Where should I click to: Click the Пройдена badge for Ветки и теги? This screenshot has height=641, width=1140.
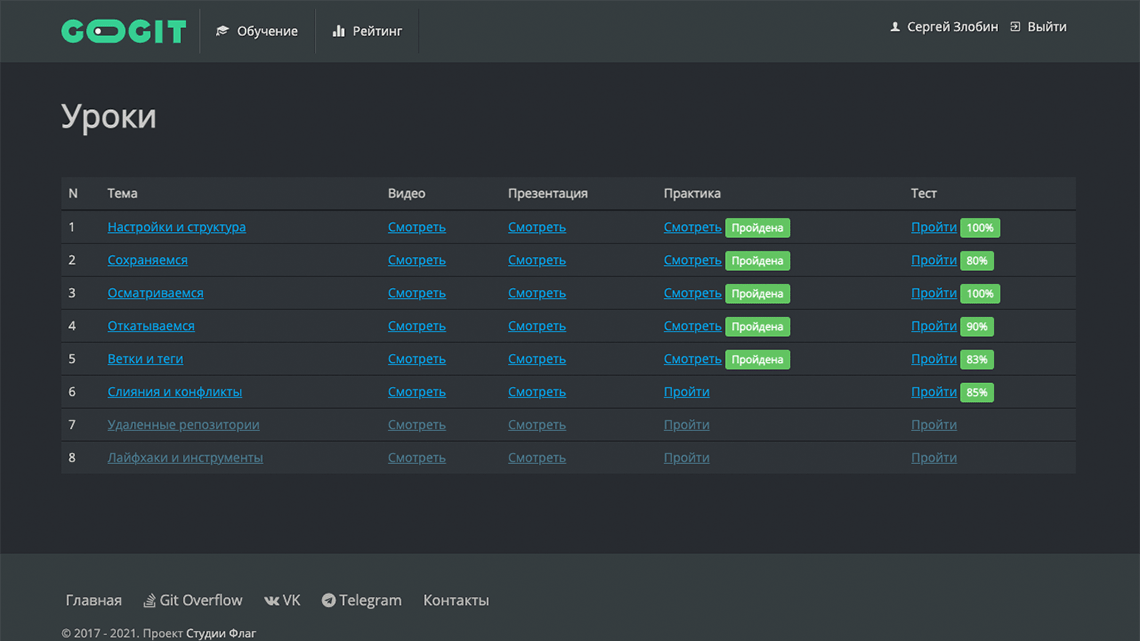[757, 359]
